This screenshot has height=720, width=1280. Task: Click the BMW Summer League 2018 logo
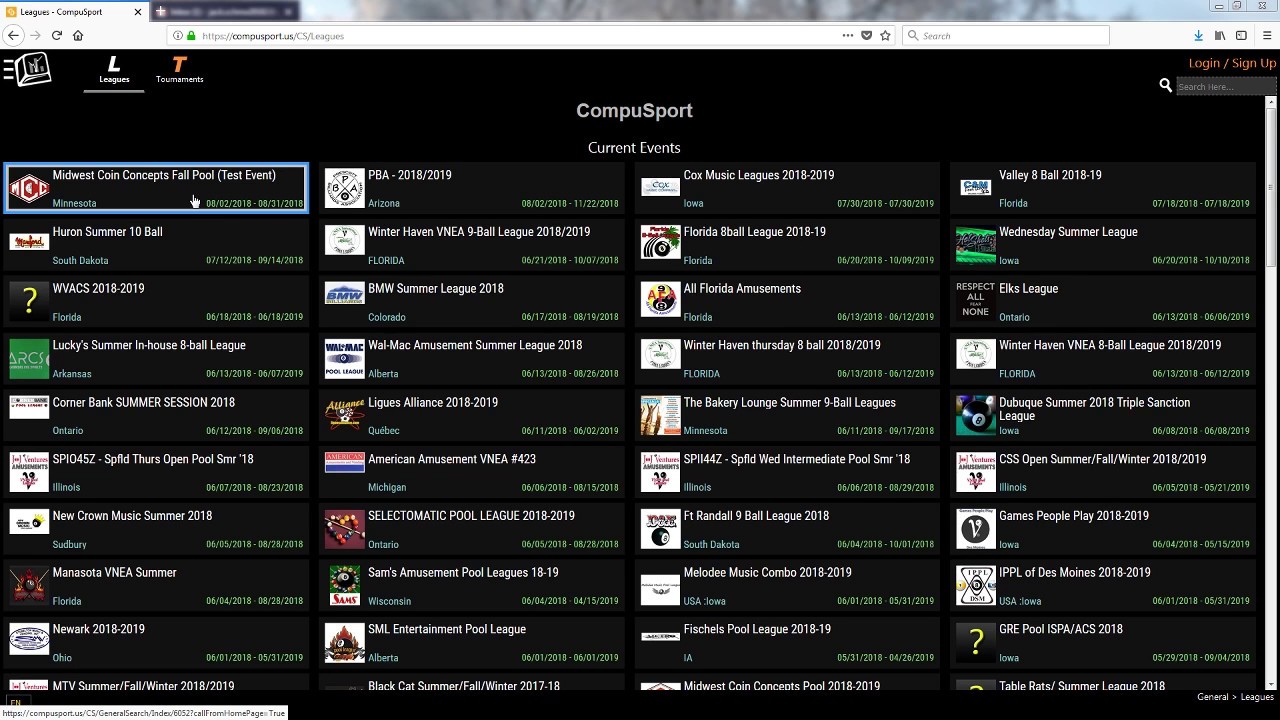point(345,293)
